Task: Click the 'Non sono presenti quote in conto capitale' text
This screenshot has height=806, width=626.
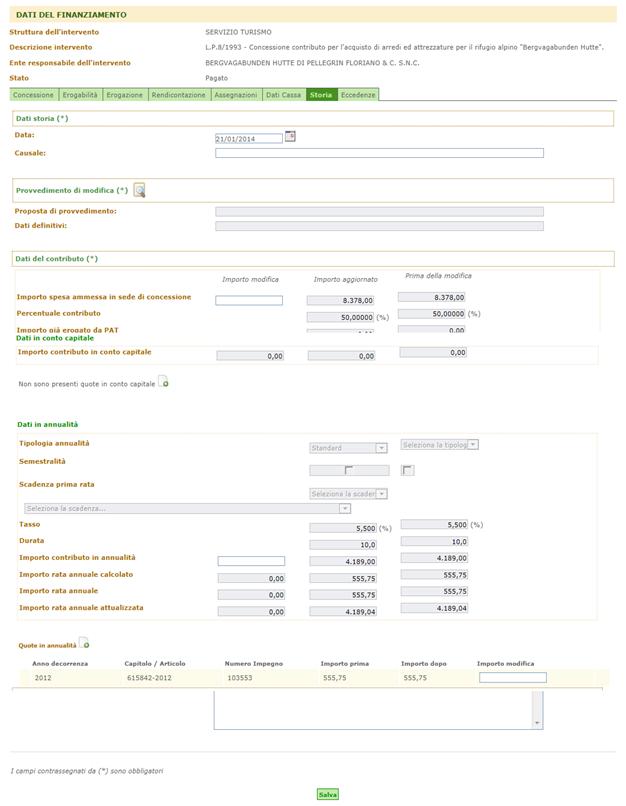Action: 86,384
